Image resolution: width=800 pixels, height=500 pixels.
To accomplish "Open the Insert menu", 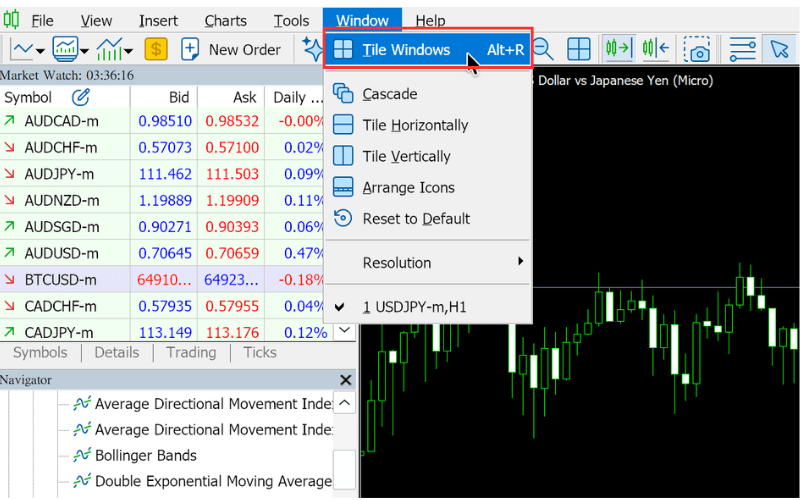I will click(x=158, y=20).
